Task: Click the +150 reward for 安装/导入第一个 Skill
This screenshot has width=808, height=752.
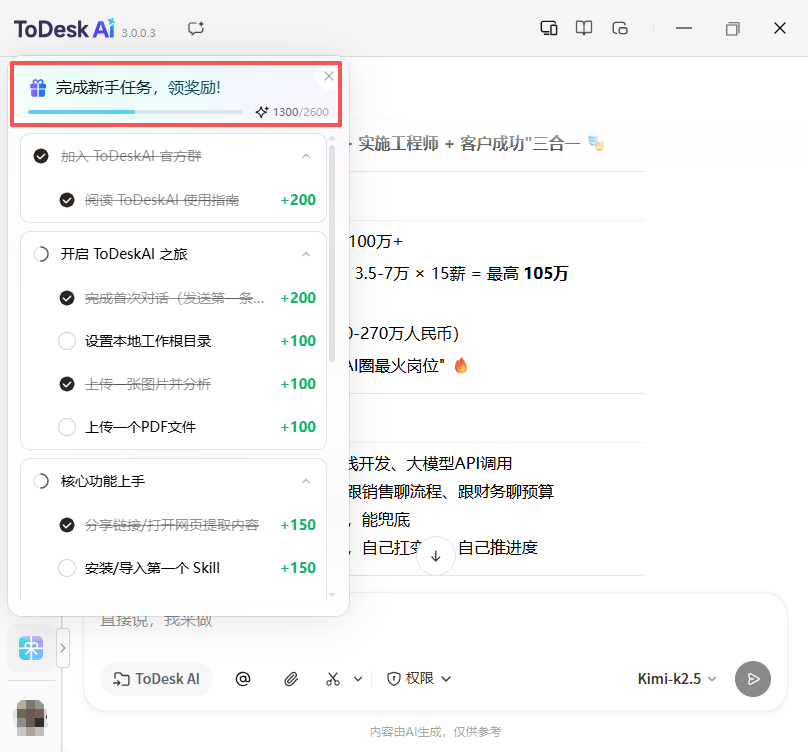Action: point(298,568)
